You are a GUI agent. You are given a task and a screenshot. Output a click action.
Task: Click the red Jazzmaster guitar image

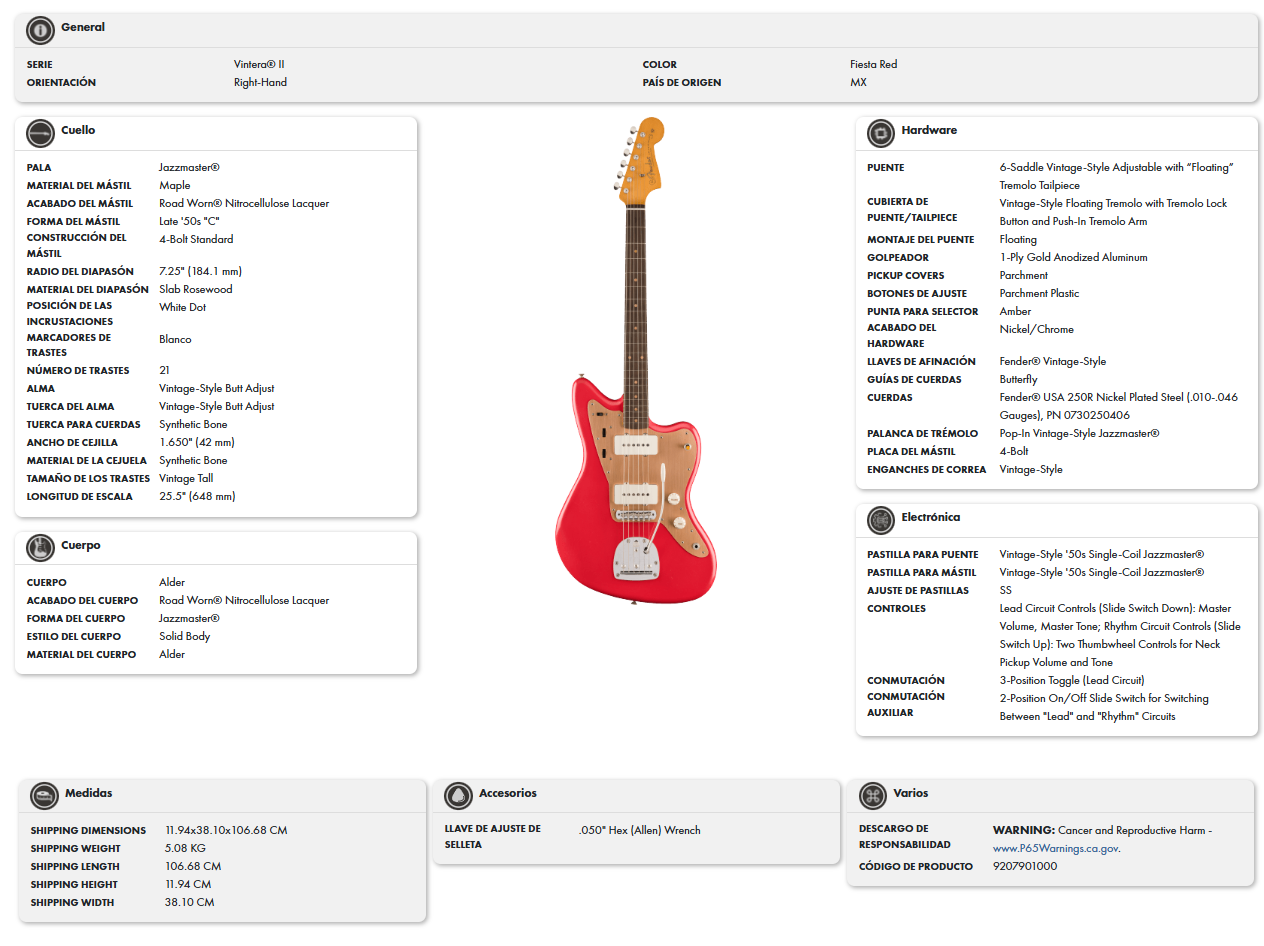pos(636,361)
